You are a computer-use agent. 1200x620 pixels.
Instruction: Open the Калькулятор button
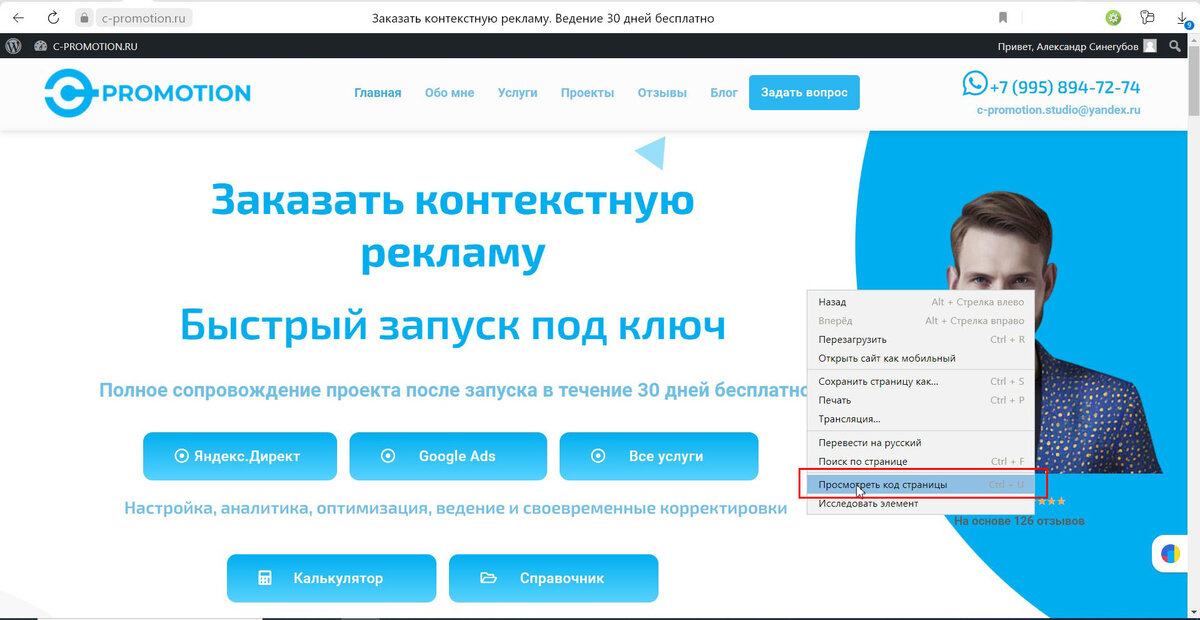[331, 578]
